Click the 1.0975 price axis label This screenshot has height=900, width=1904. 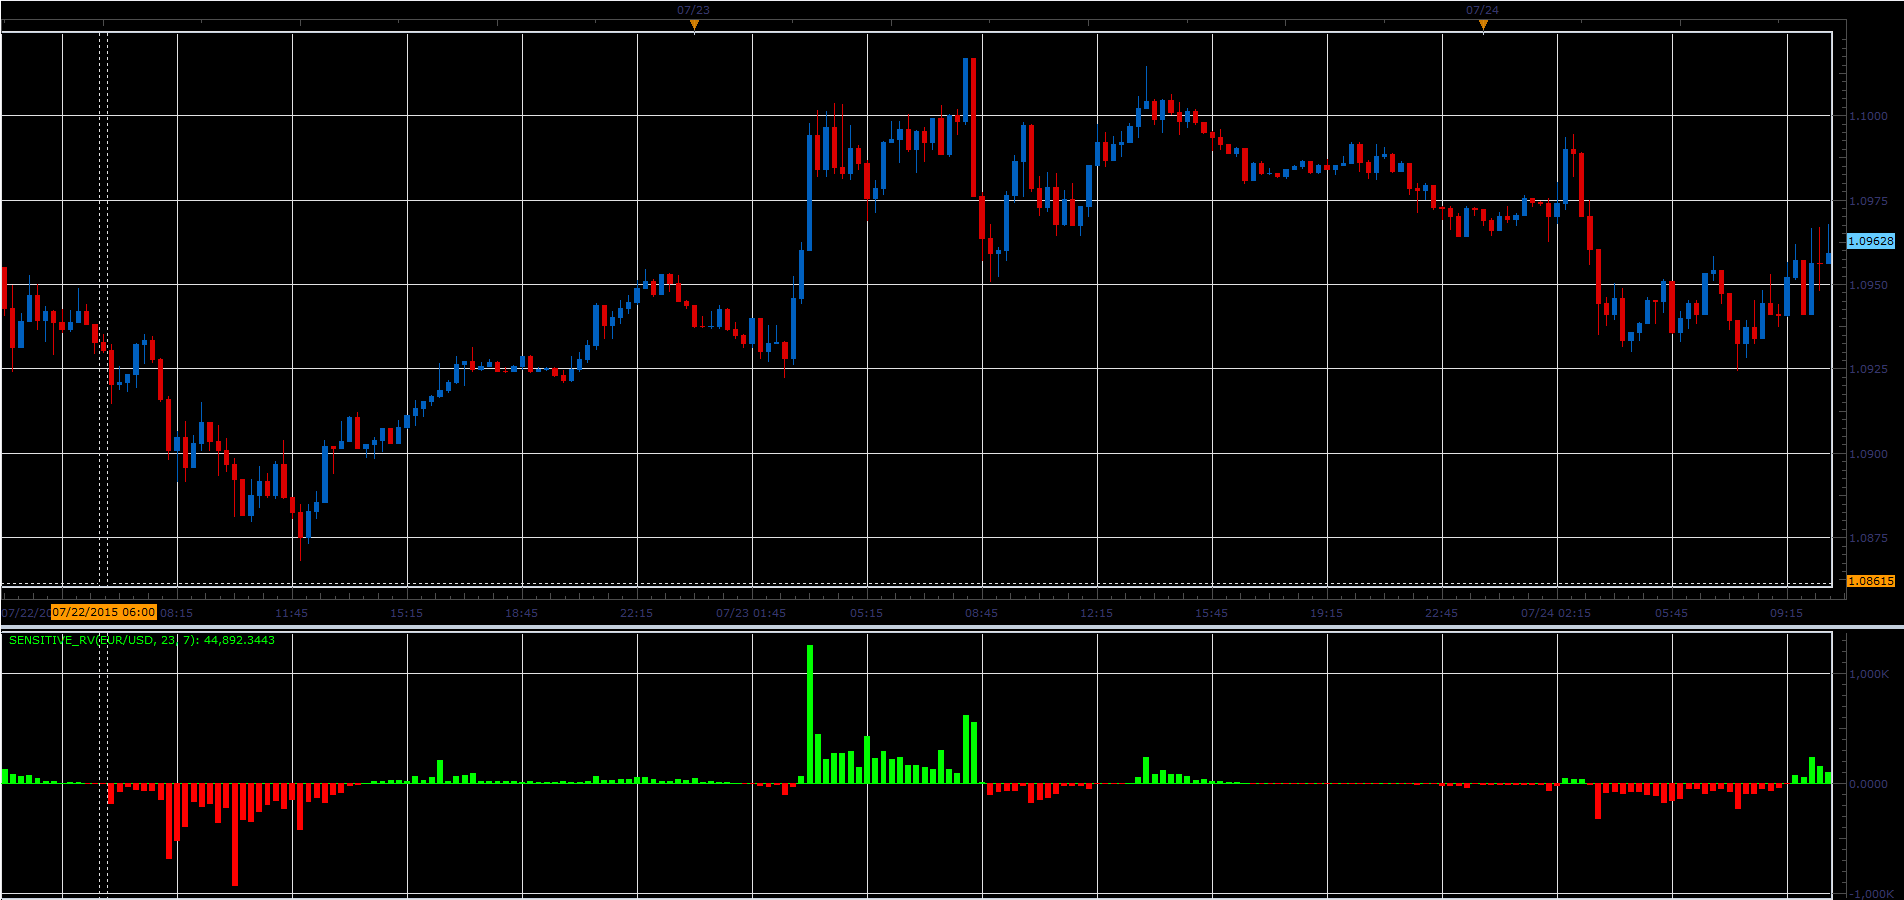1868,201
